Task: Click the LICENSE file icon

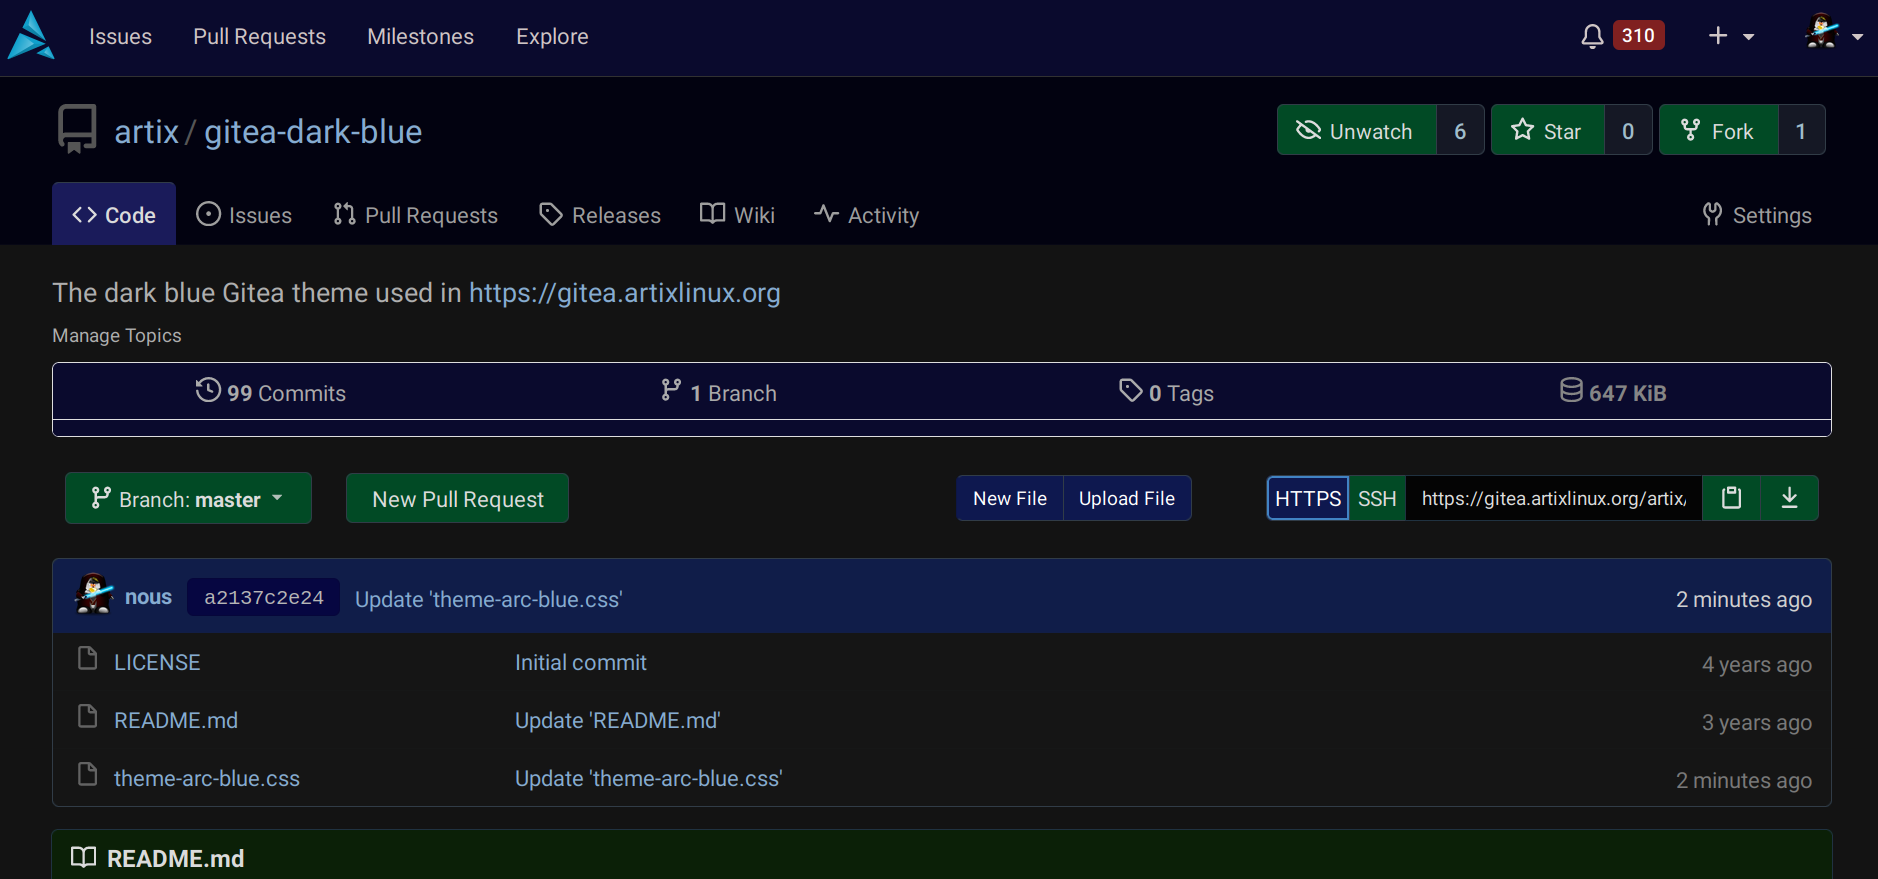Action: [88, 658]
